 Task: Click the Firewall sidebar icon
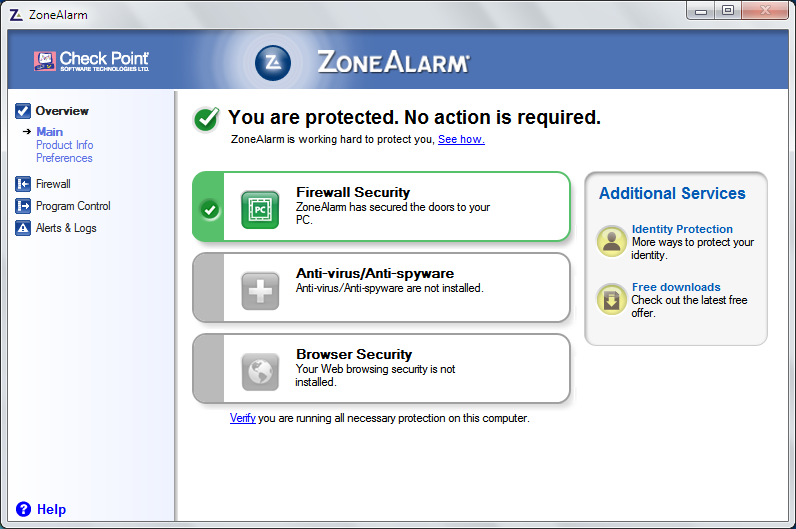(x=23, y=184)
